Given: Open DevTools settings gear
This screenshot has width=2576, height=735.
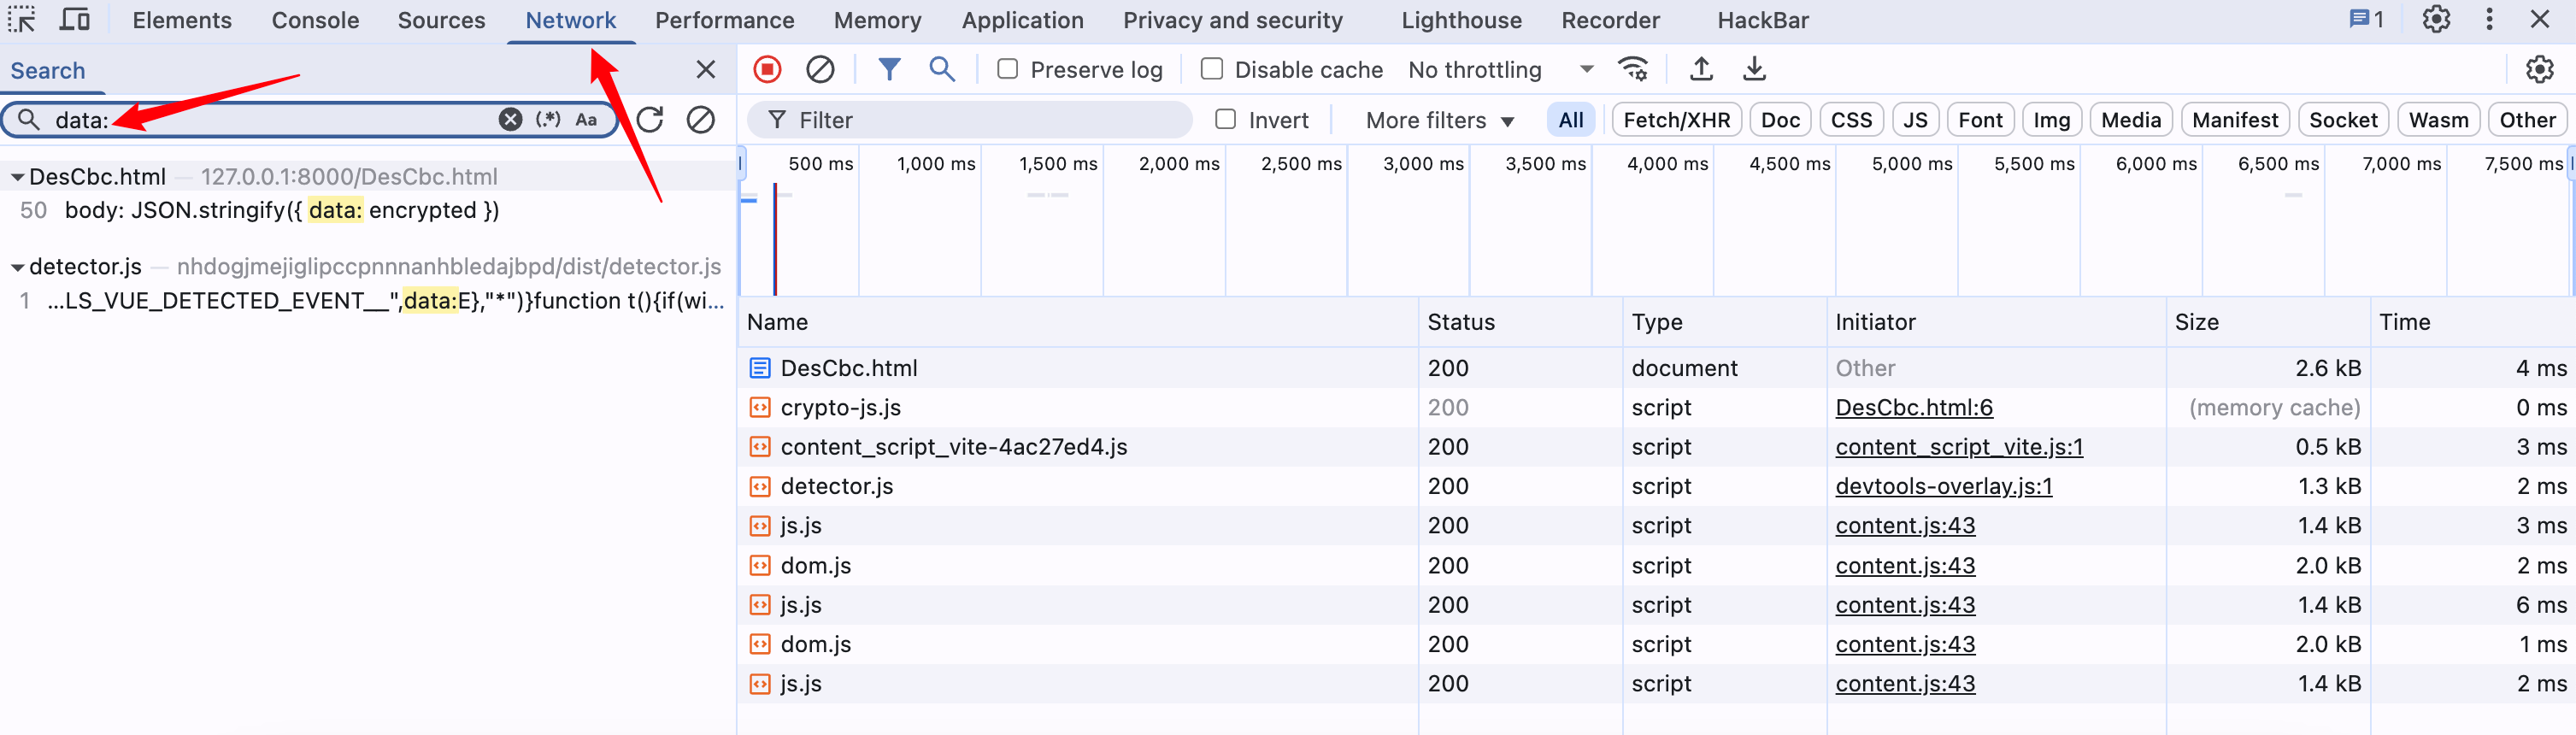Looking at the screenshot, I should pyautogui.click(x=2436, y=20).
